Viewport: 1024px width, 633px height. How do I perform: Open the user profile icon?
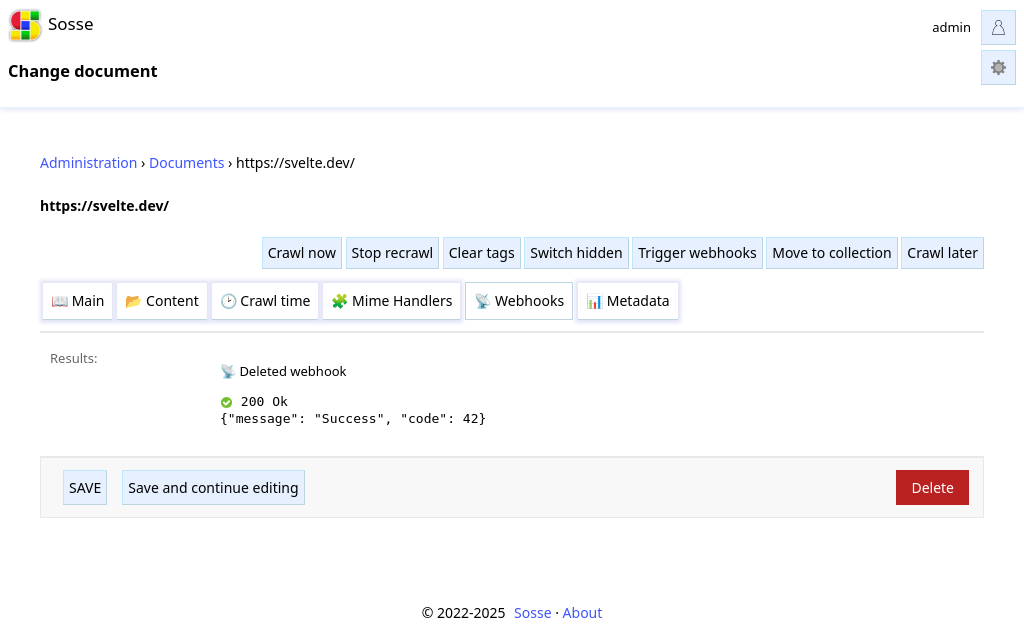point(998,27)
